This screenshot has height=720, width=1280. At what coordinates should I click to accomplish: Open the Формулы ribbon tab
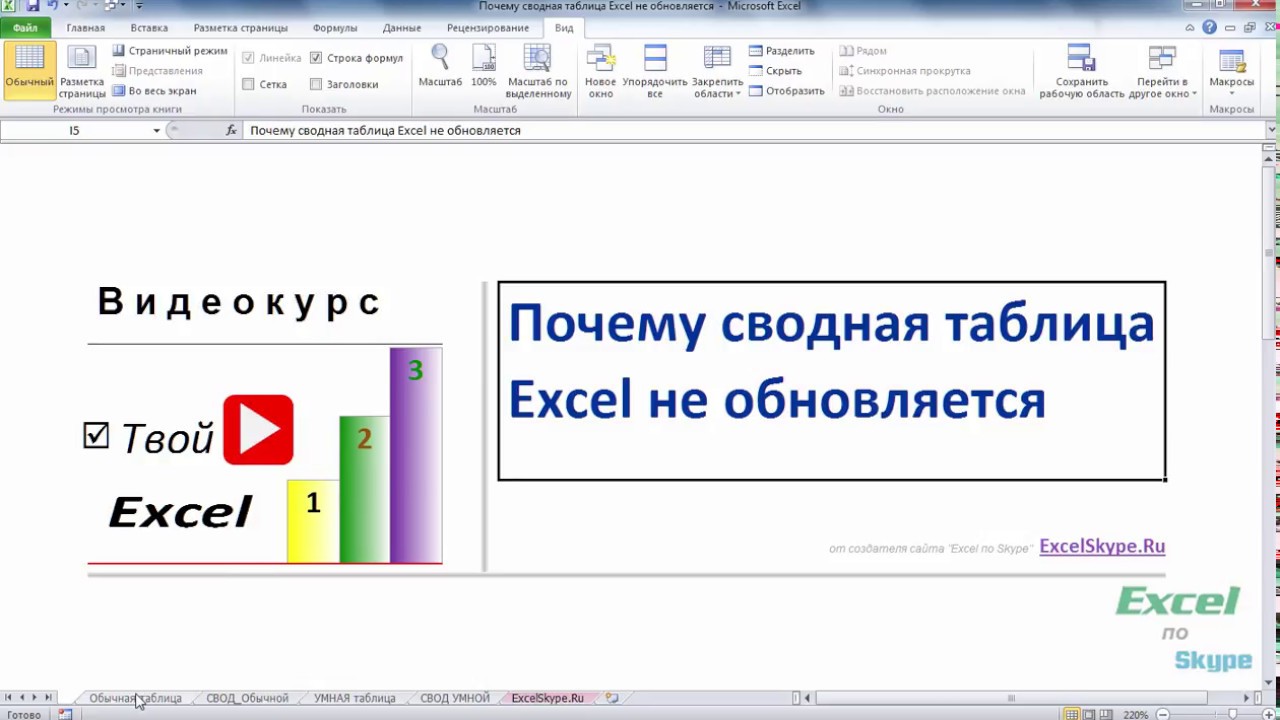[x=335, y=28]
